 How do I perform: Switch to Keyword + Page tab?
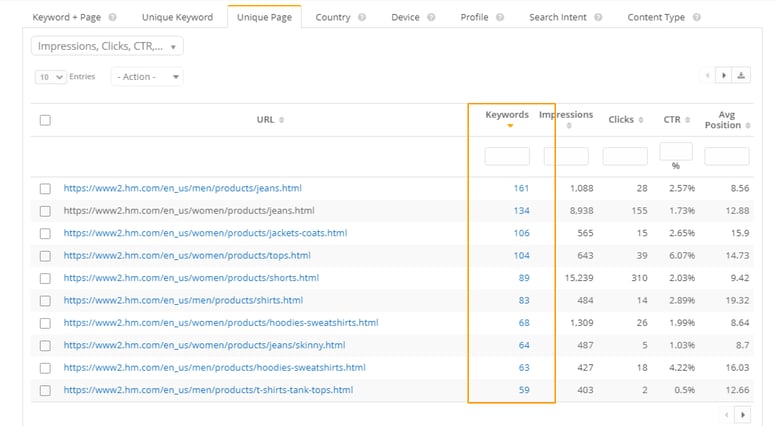66,17
